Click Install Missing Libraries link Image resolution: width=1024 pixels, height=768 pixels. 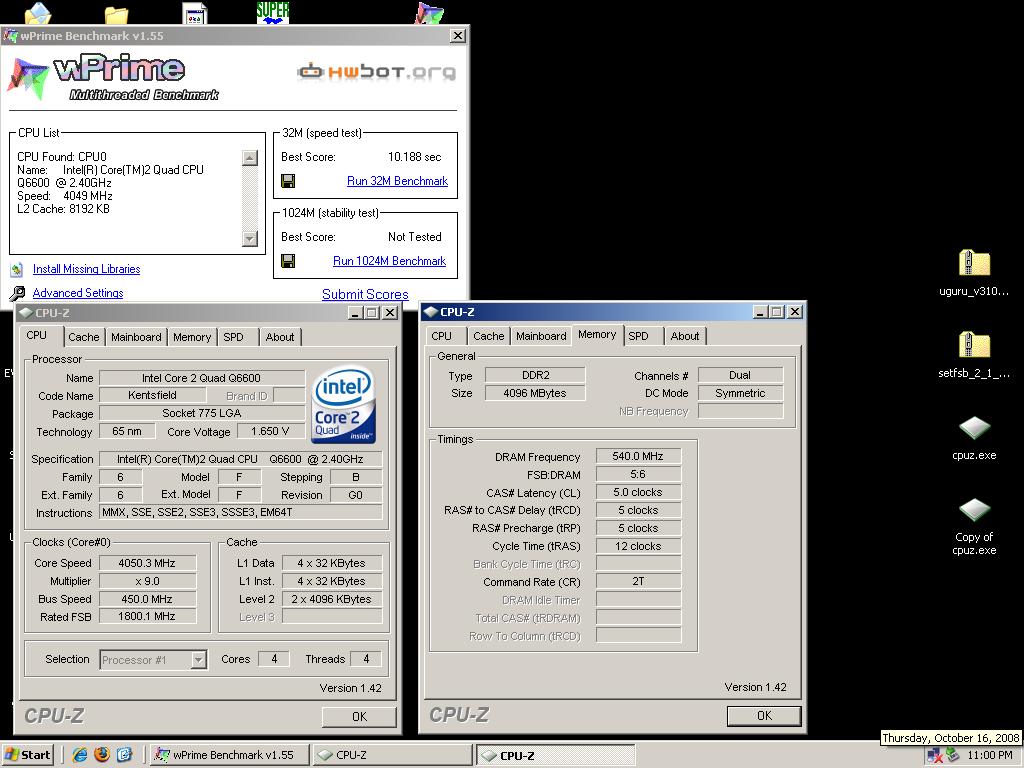(86, 269)
